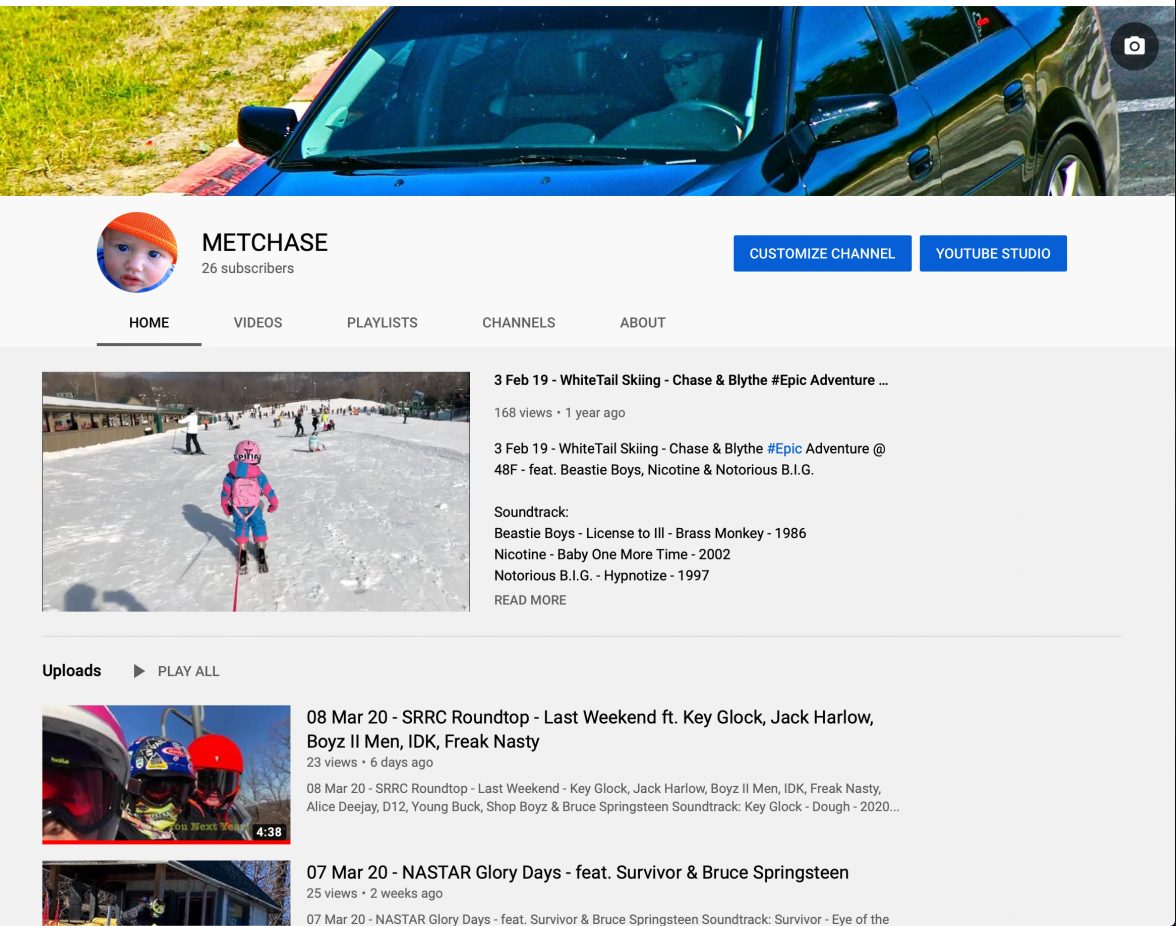Switch to the Home tab
This screenshot has width=1176, height=926.
(149, 323)
